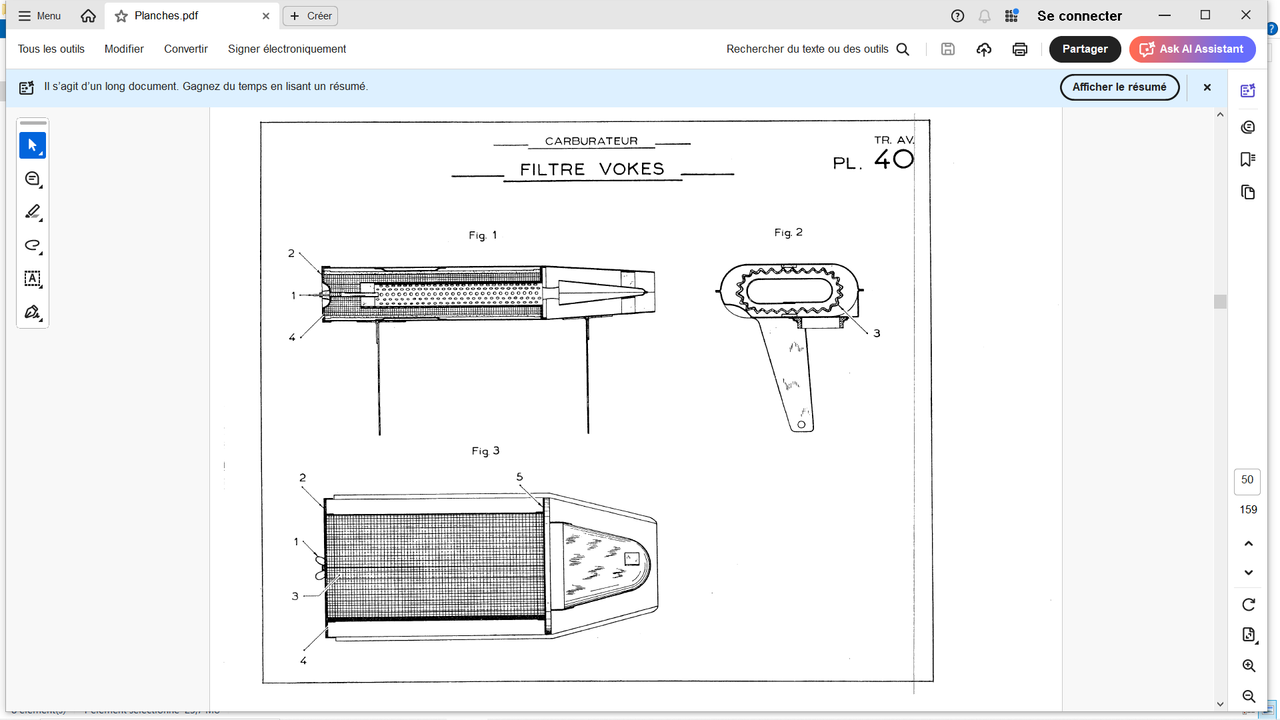Select the comment tool

point(32,179)
